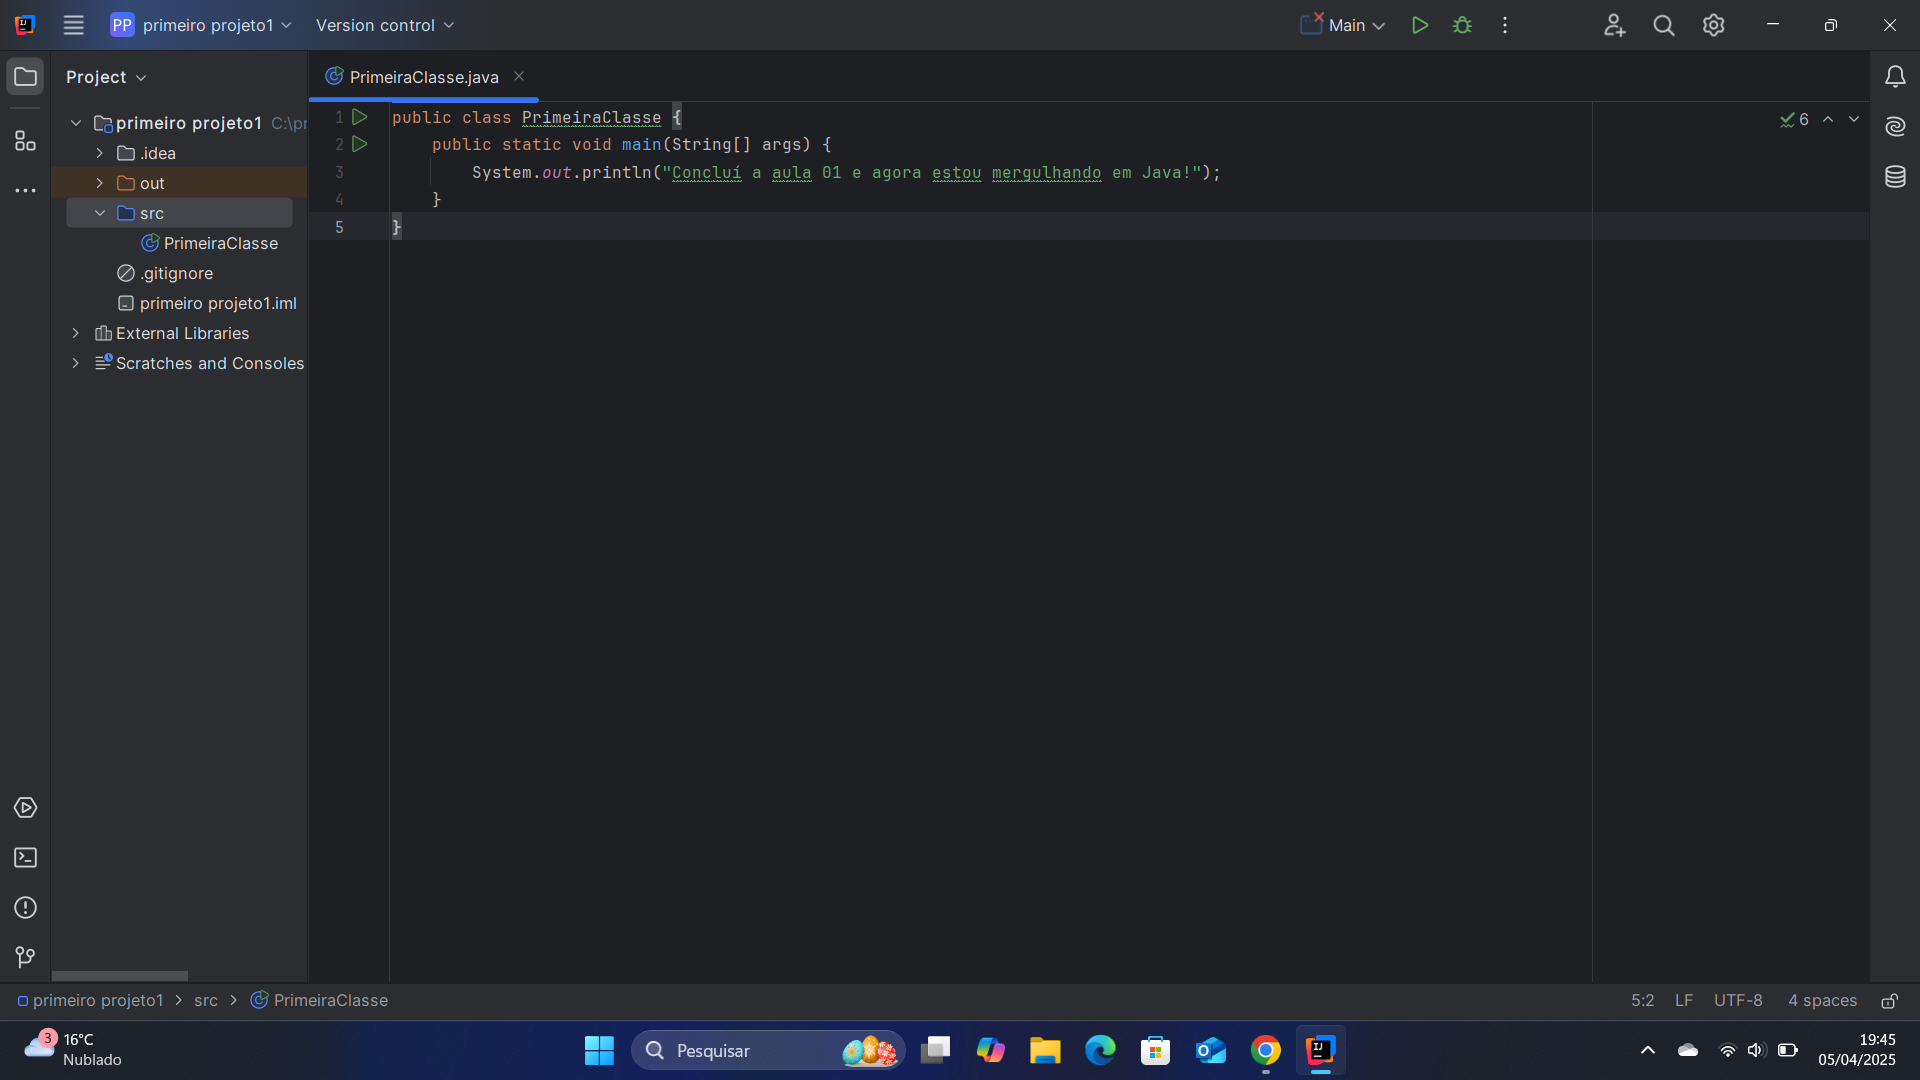Show hidden system tray icons chevron

(x=1648, y=1050)
